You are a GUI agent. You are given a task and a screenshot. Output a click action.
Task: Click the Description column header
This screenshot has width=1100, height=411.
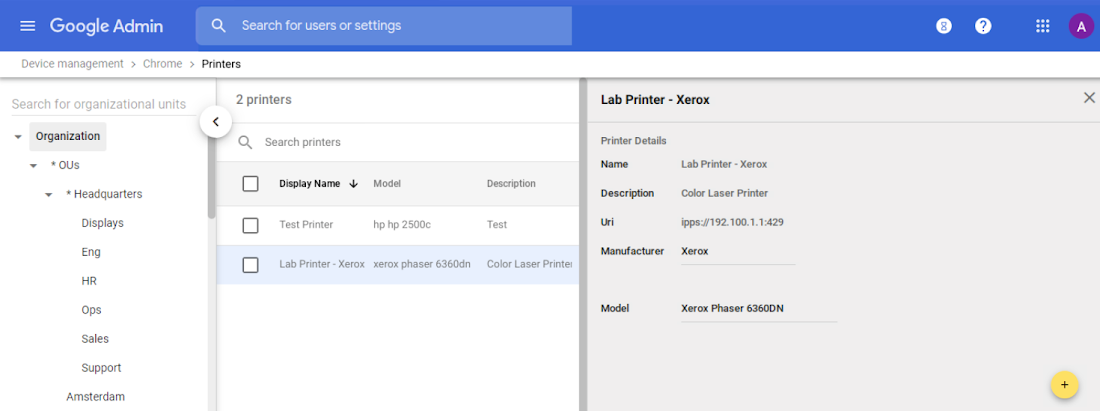(x=511, y=184)
